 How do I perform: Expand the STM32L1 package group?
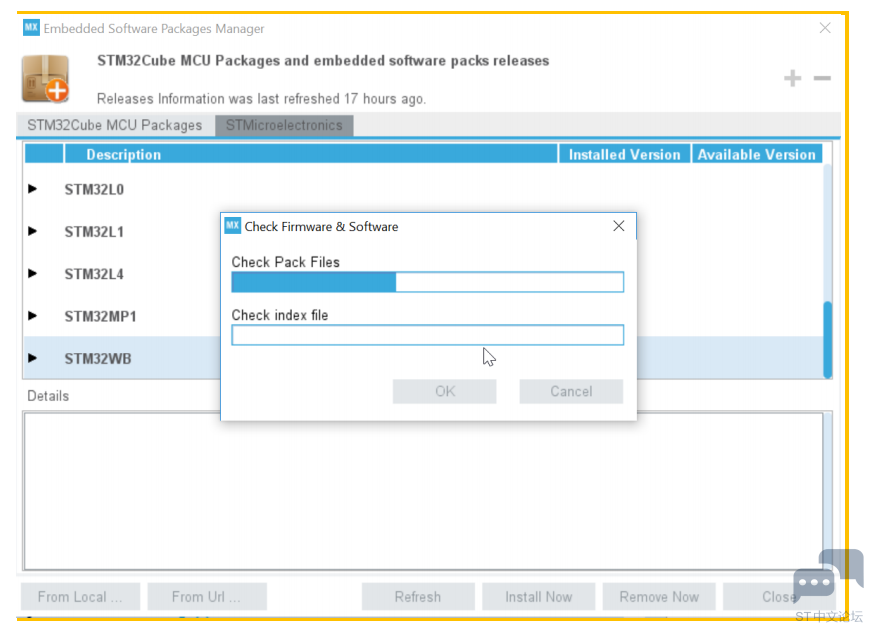point(33,231)
